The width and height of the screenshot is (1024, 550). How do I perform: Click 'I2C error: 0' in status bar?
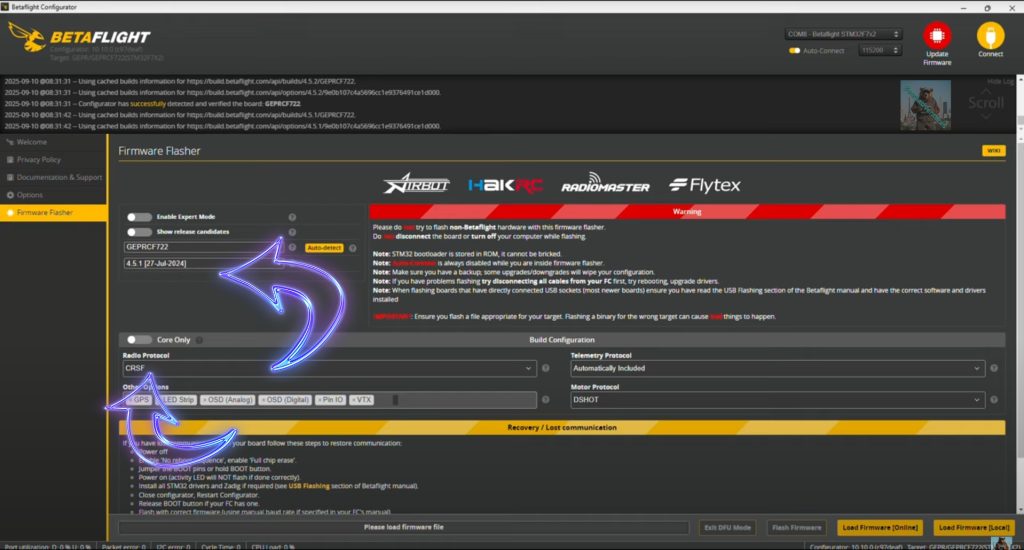(173, 547)
